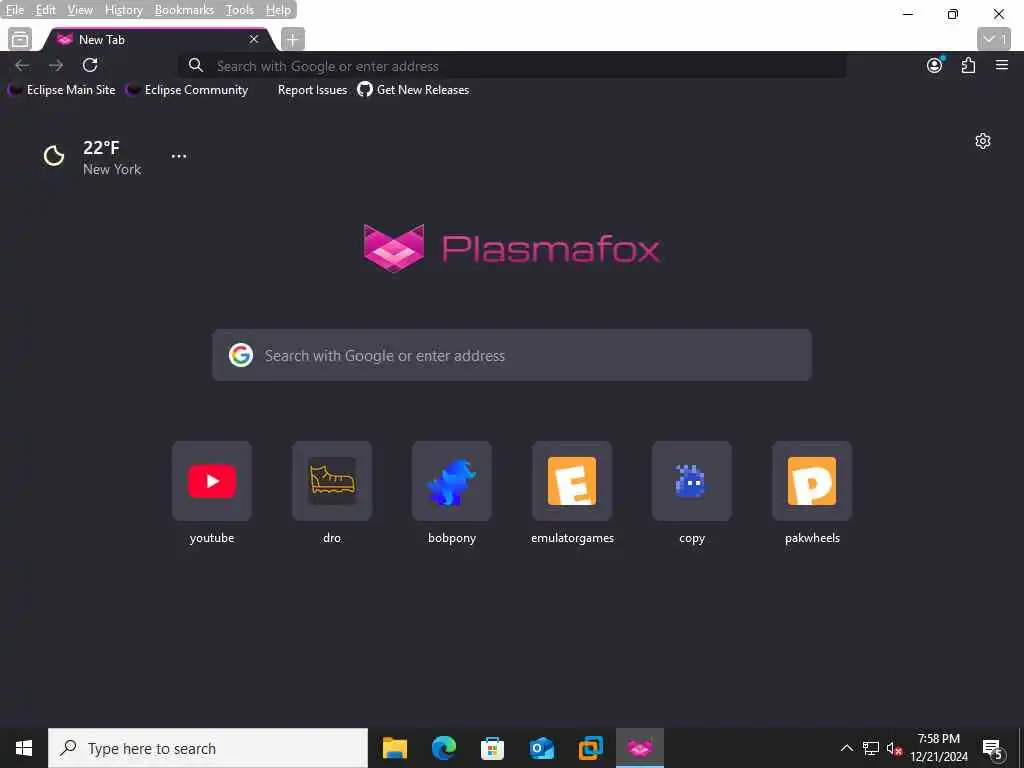The width and height of the screenshot is (1024, 768).
Task: Open the View menu
Action: pyautogui.click(x=80, y=10)
